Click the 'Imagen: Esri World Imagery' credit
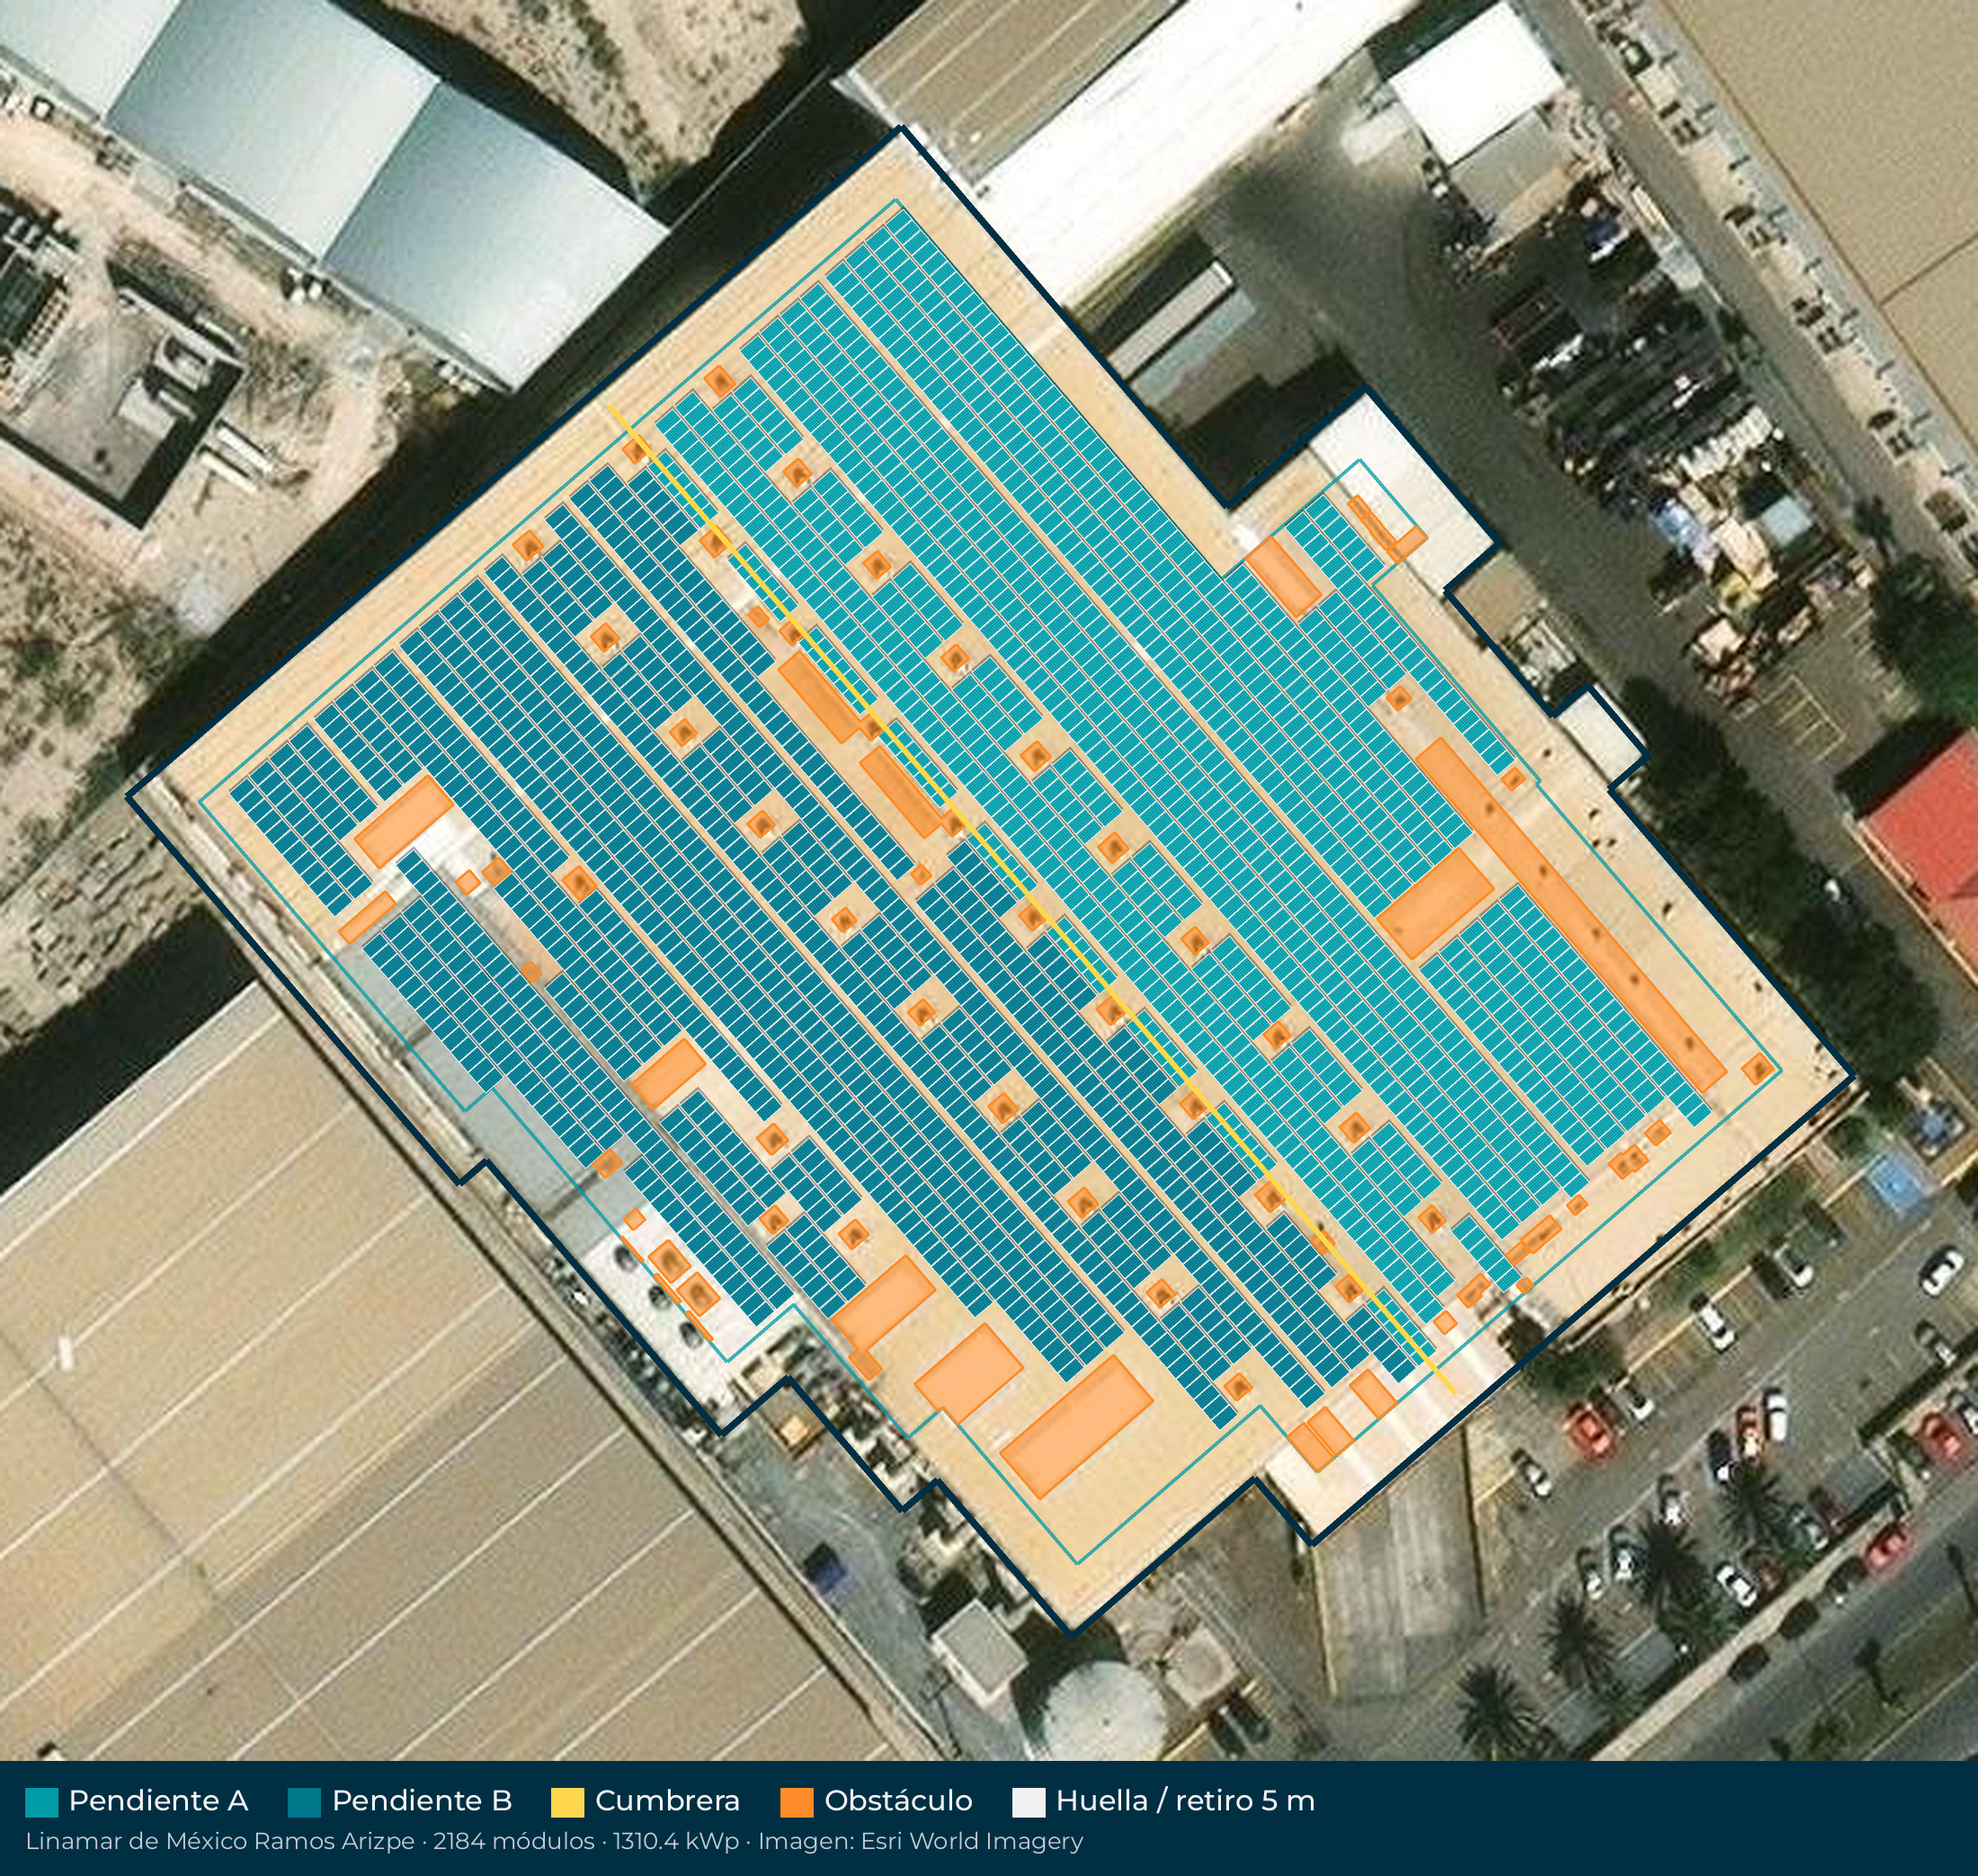Viewport: 1978px width, 1876px height. (920, 1841)
